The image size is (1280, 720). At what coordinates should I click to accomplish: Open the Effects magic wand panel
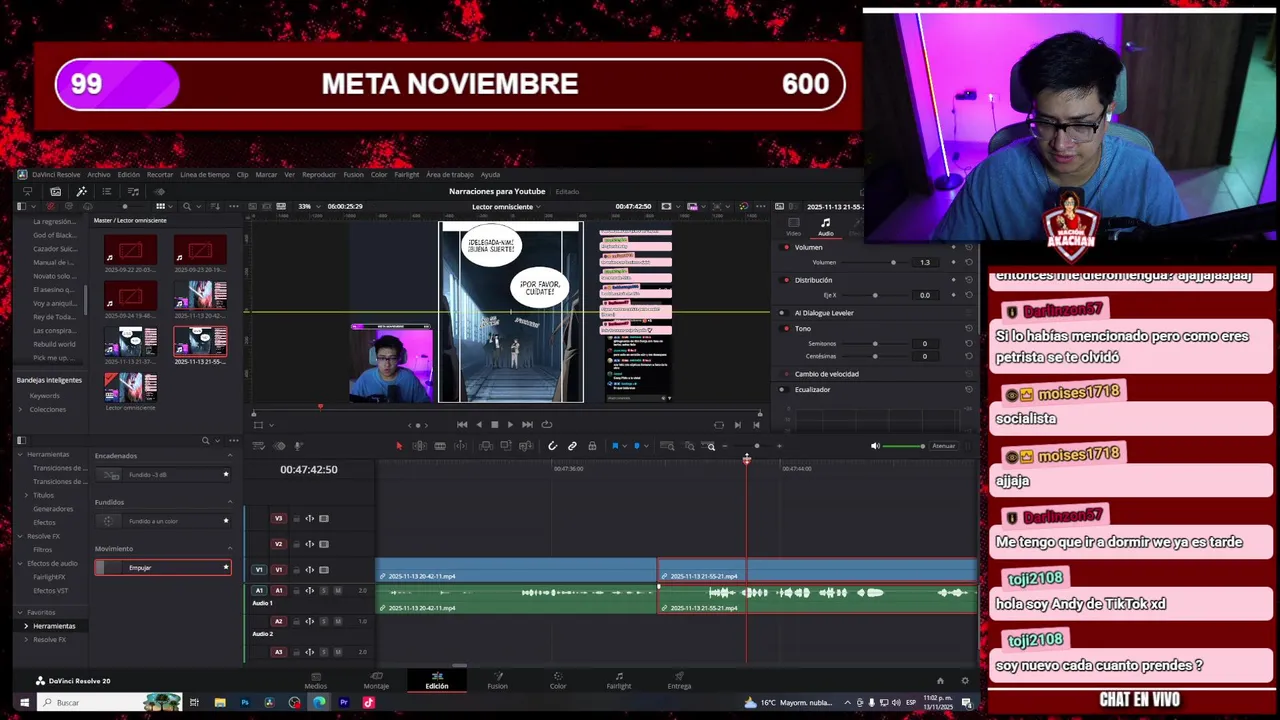point(81,191)
